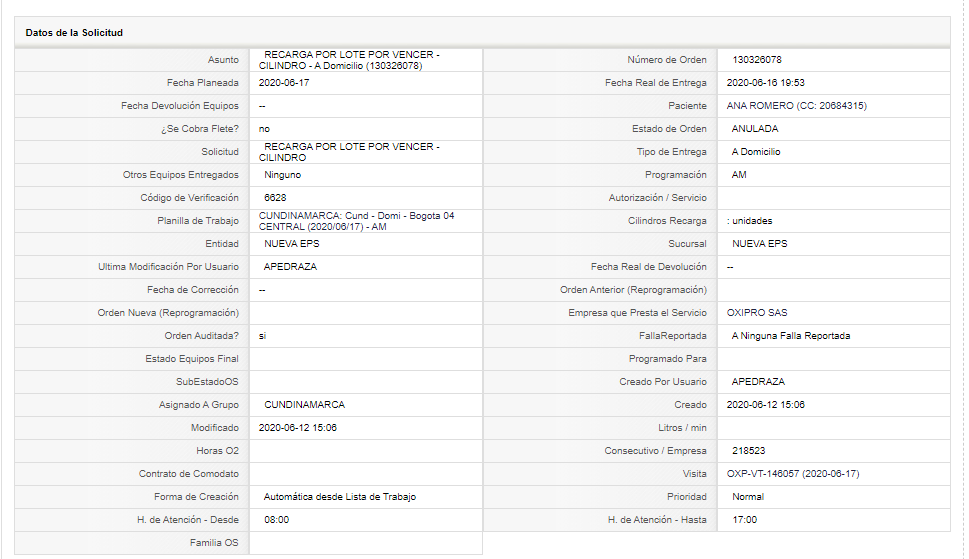Viewport: 969px width, 559px height.
Task: Click patient name ANA ROMERO
Action: (797, 106)
